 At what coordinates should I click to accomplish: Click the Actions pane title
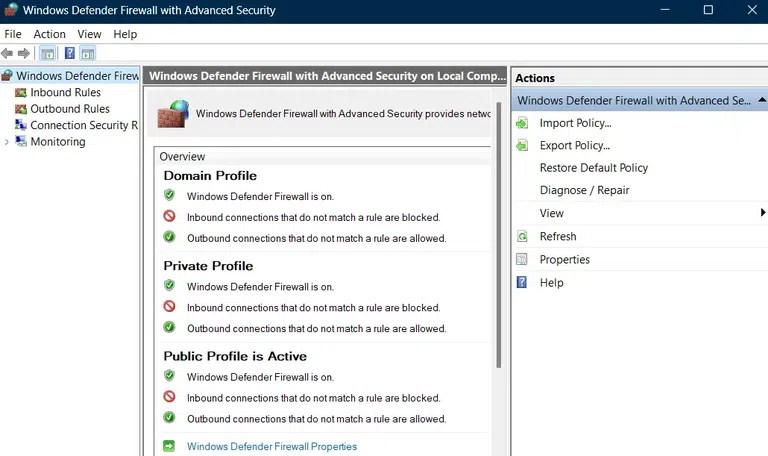click(535, 78)
